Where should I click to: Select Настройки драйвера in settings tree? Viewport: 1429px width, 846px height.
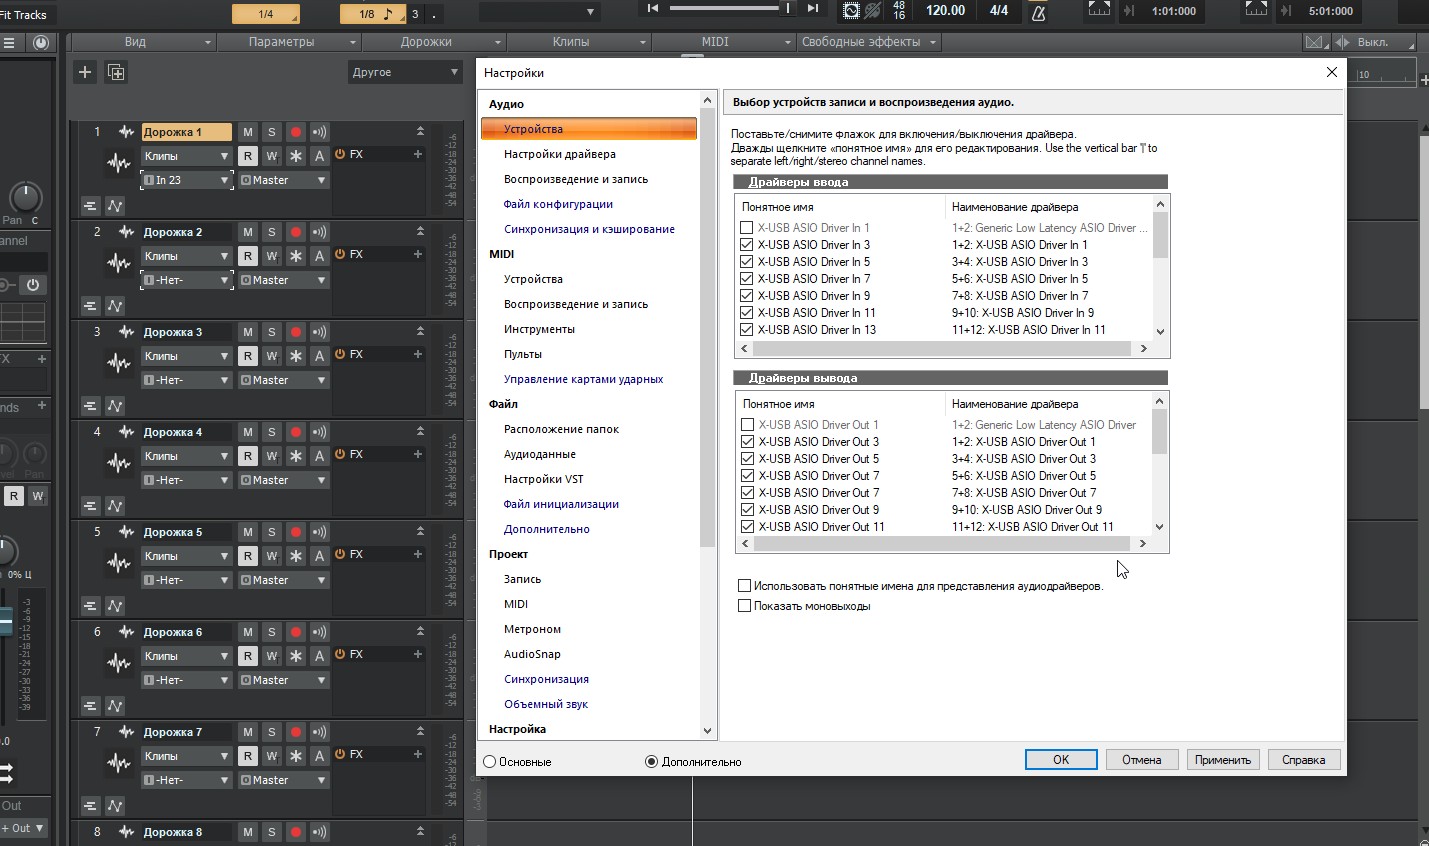[559, 154]
